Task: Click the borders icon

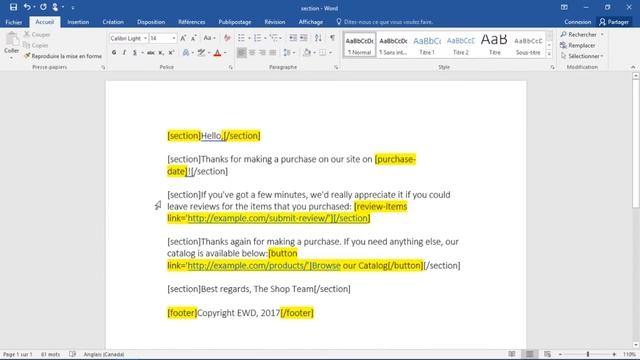Action: tap(322, 52)
